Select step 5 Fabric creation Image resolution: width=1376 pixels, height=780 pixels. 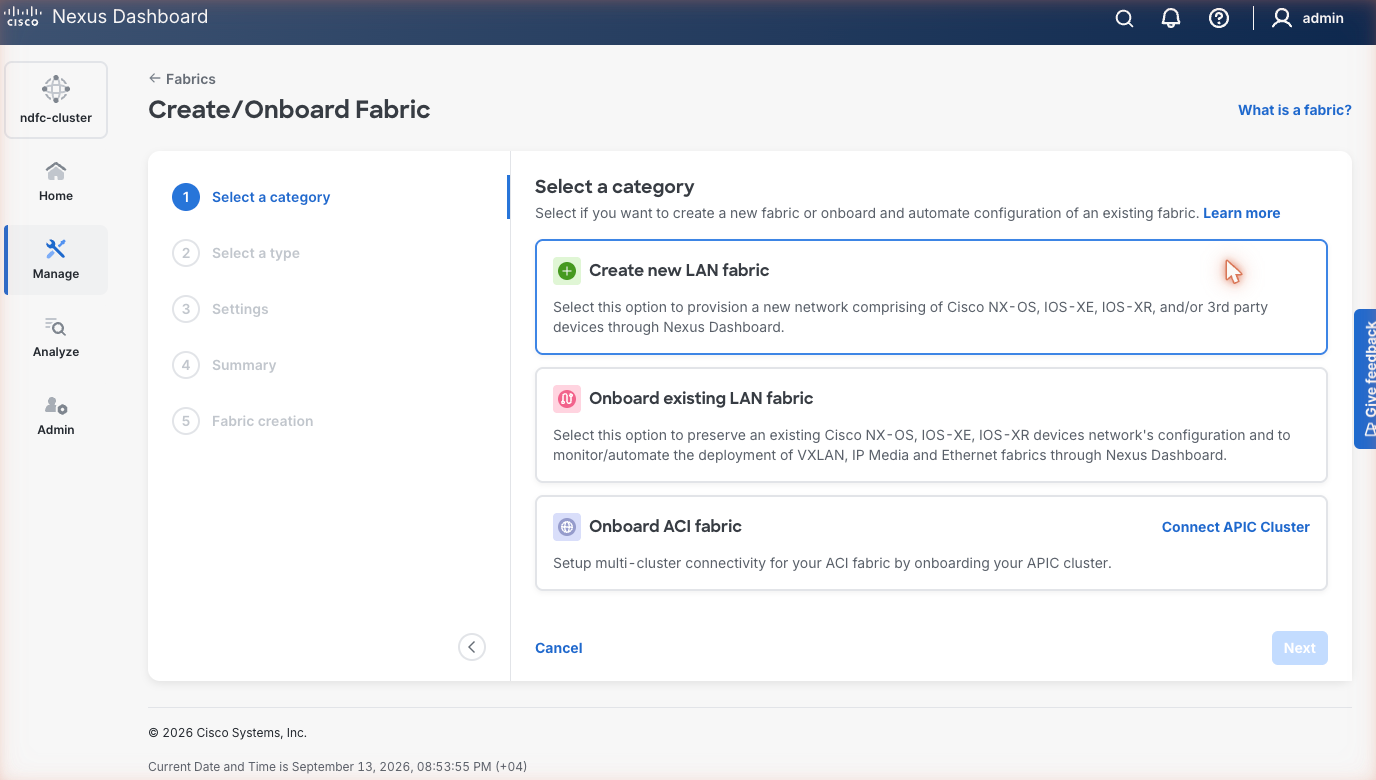(x=244, y=421)
